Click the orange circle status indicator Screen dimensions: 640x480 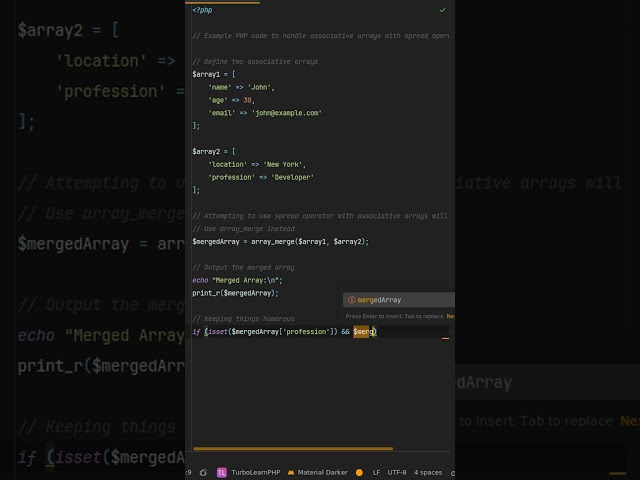tap(359, 472)
